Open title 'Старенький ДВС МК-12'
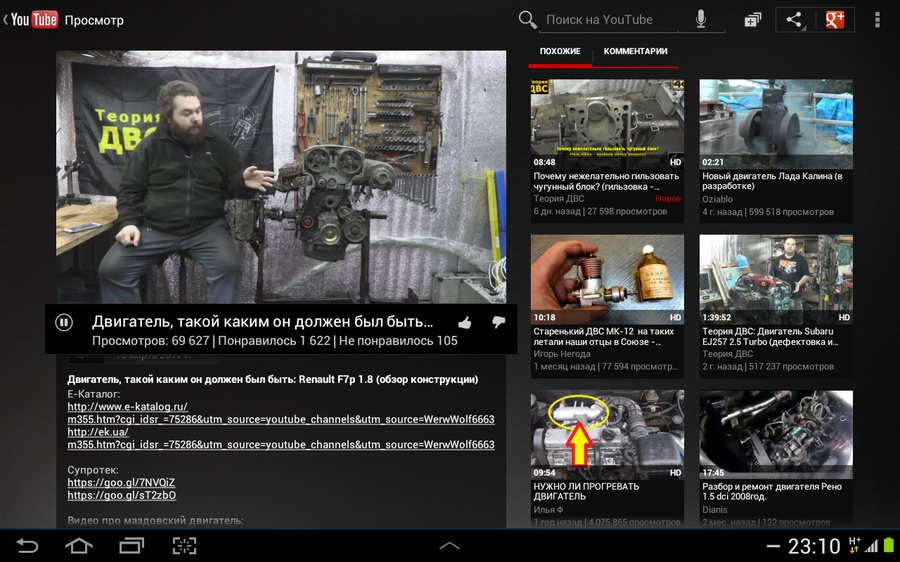Viewport: 900px width, 562px height. point(604,336)
